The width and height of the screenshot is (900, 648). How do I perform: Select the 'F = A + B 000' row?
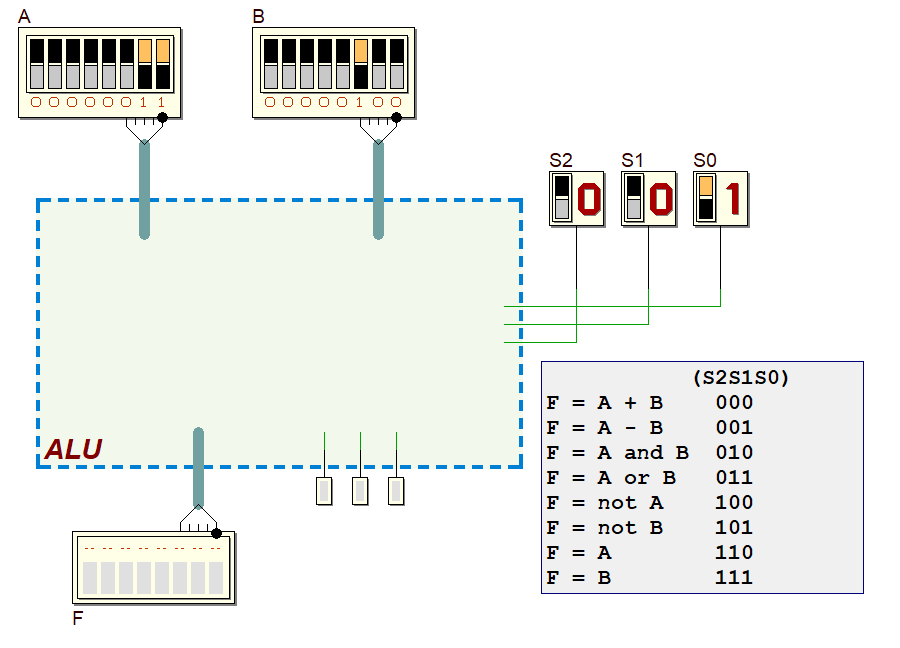[x=650, y=403]
